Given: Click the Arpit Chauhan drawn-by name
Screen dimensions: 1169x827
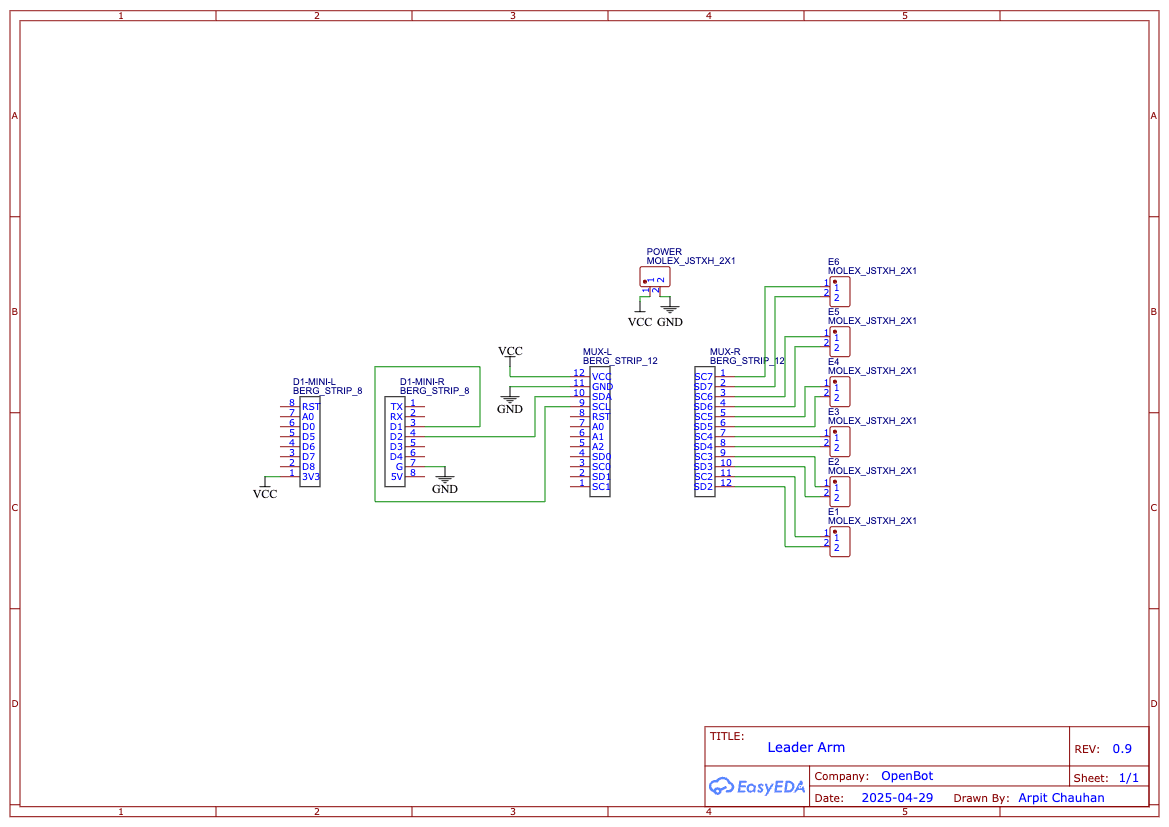Looking at the screenshot, I should pos(1061,797).
